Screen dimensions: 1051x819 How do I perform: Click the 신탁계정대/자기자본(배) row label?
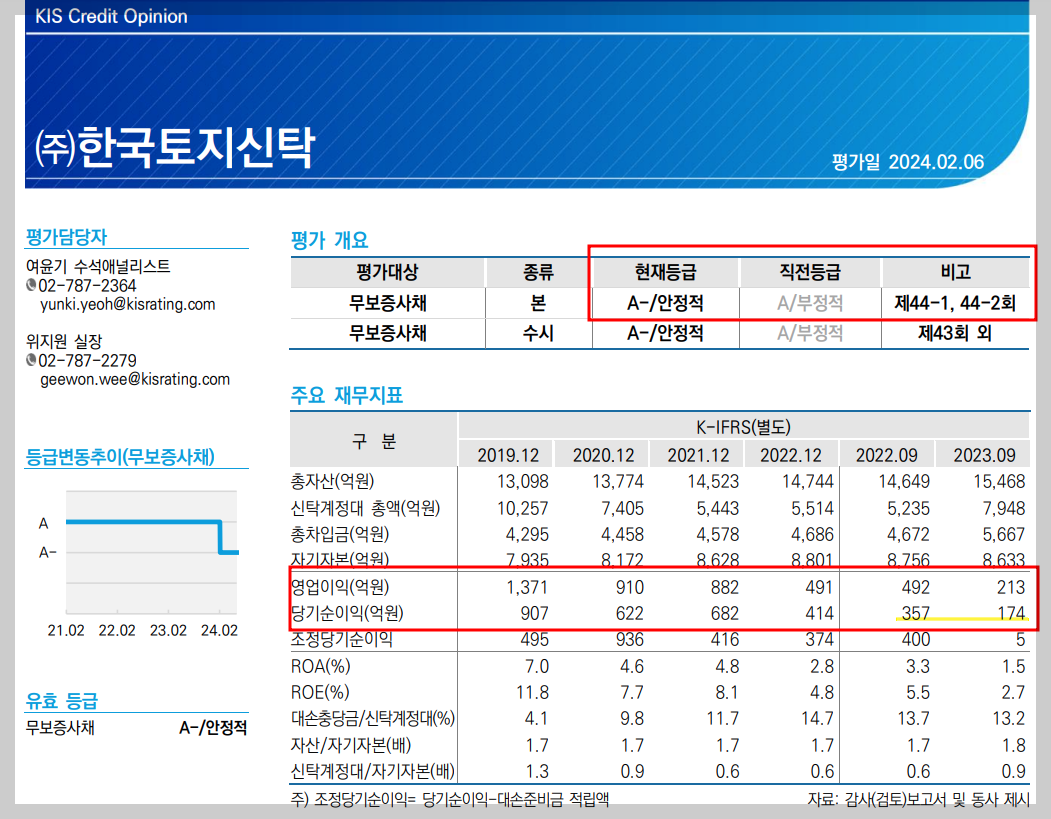pos(373,771)
